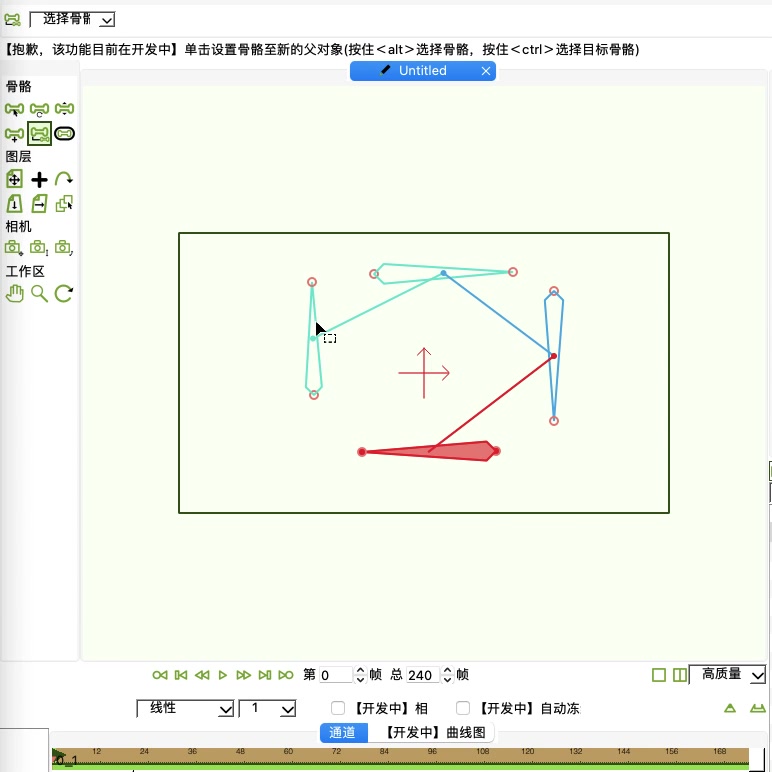Pick the layer move tool
772x772 pixels.
15,180
